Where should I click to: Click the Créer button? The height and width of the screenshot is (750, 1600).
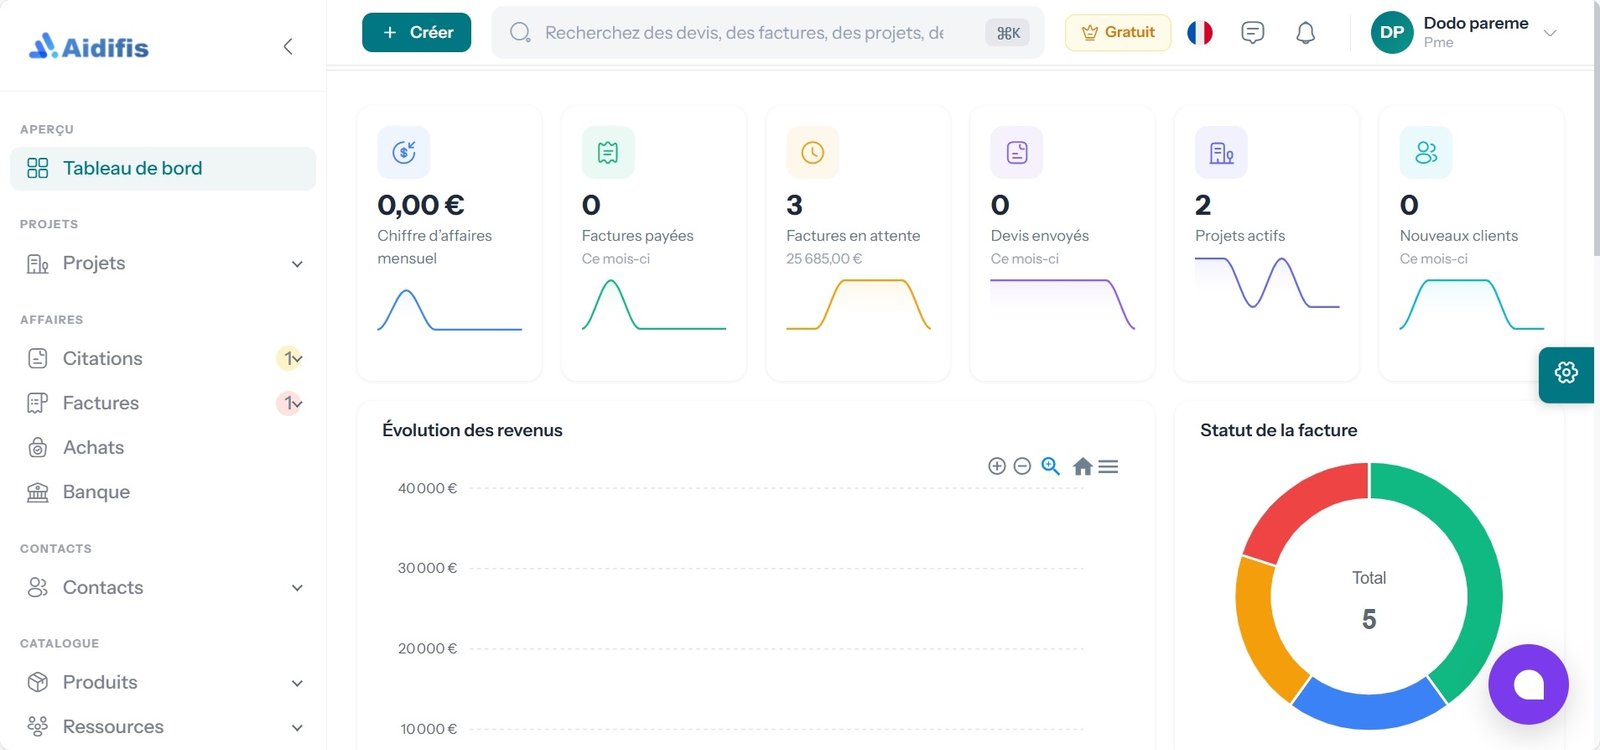coord(416,33)
